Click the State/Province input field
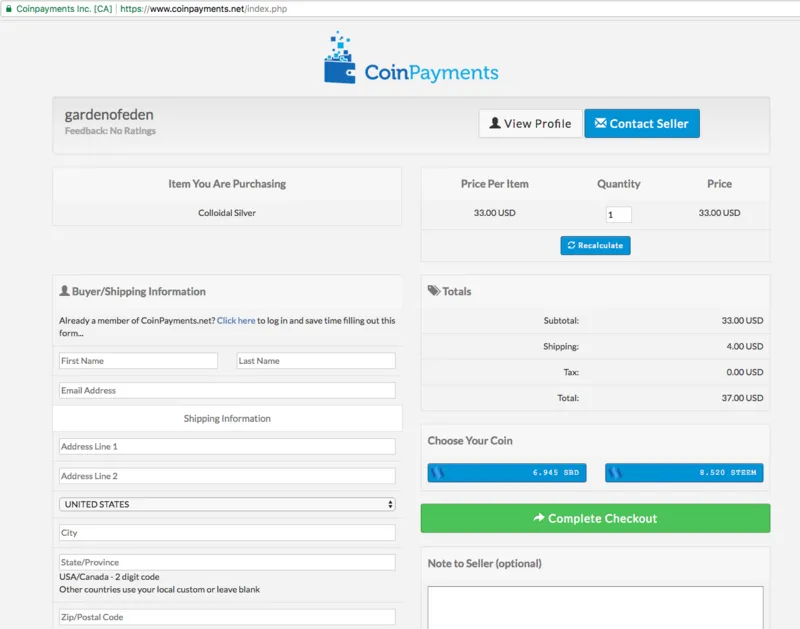 coord(227,562)
